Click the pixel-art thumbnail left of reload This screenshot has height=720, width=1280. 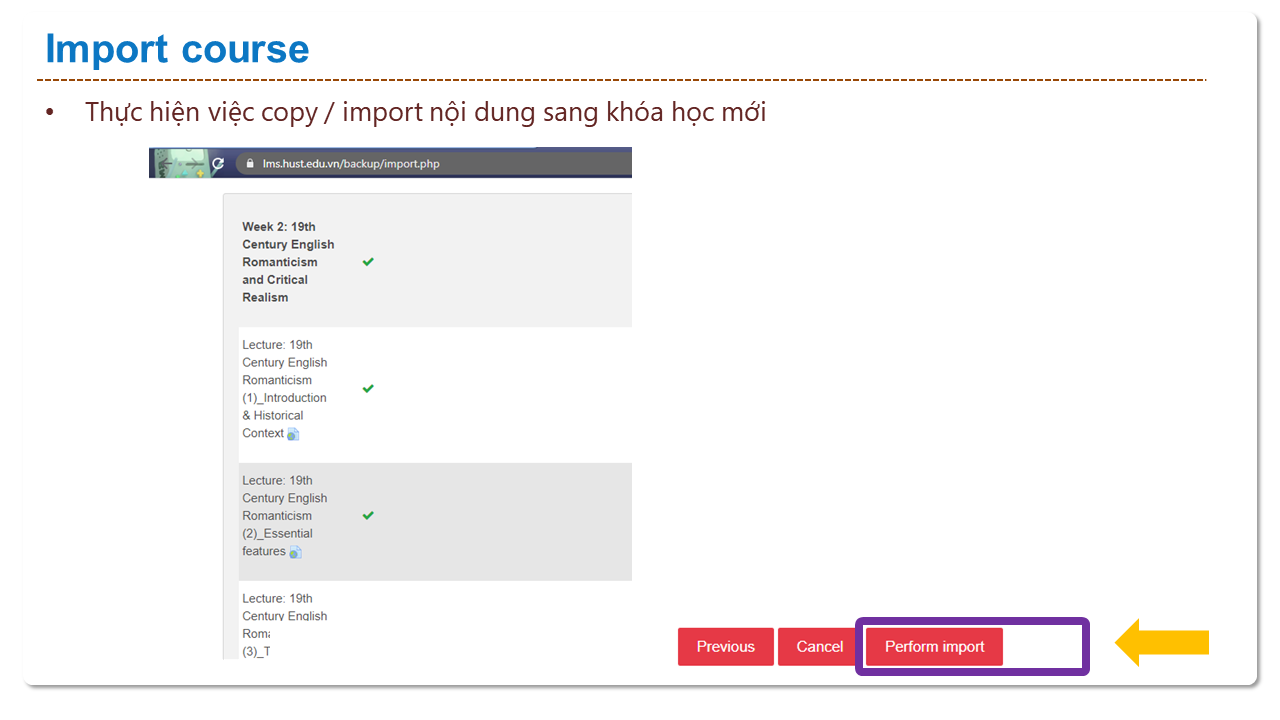tap(178, 162)
